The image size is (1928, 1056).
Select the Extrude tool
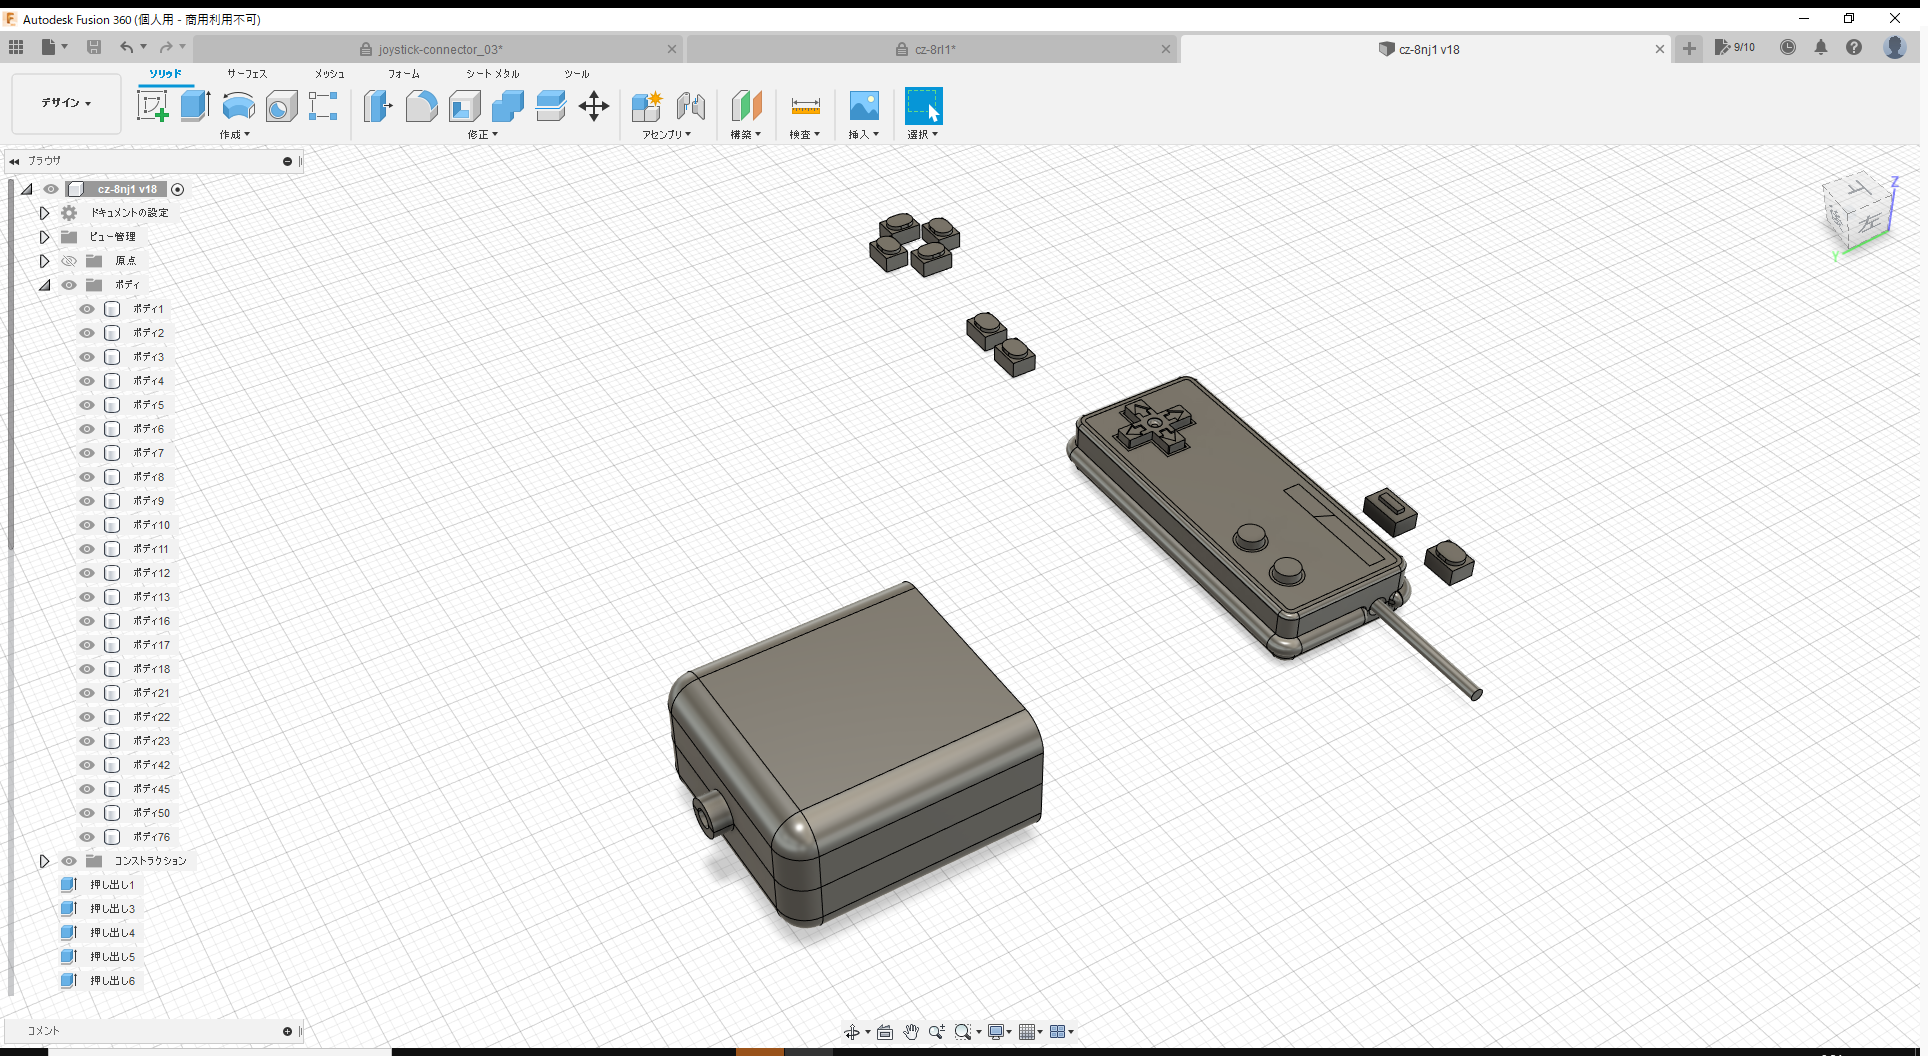pos(194,105)
